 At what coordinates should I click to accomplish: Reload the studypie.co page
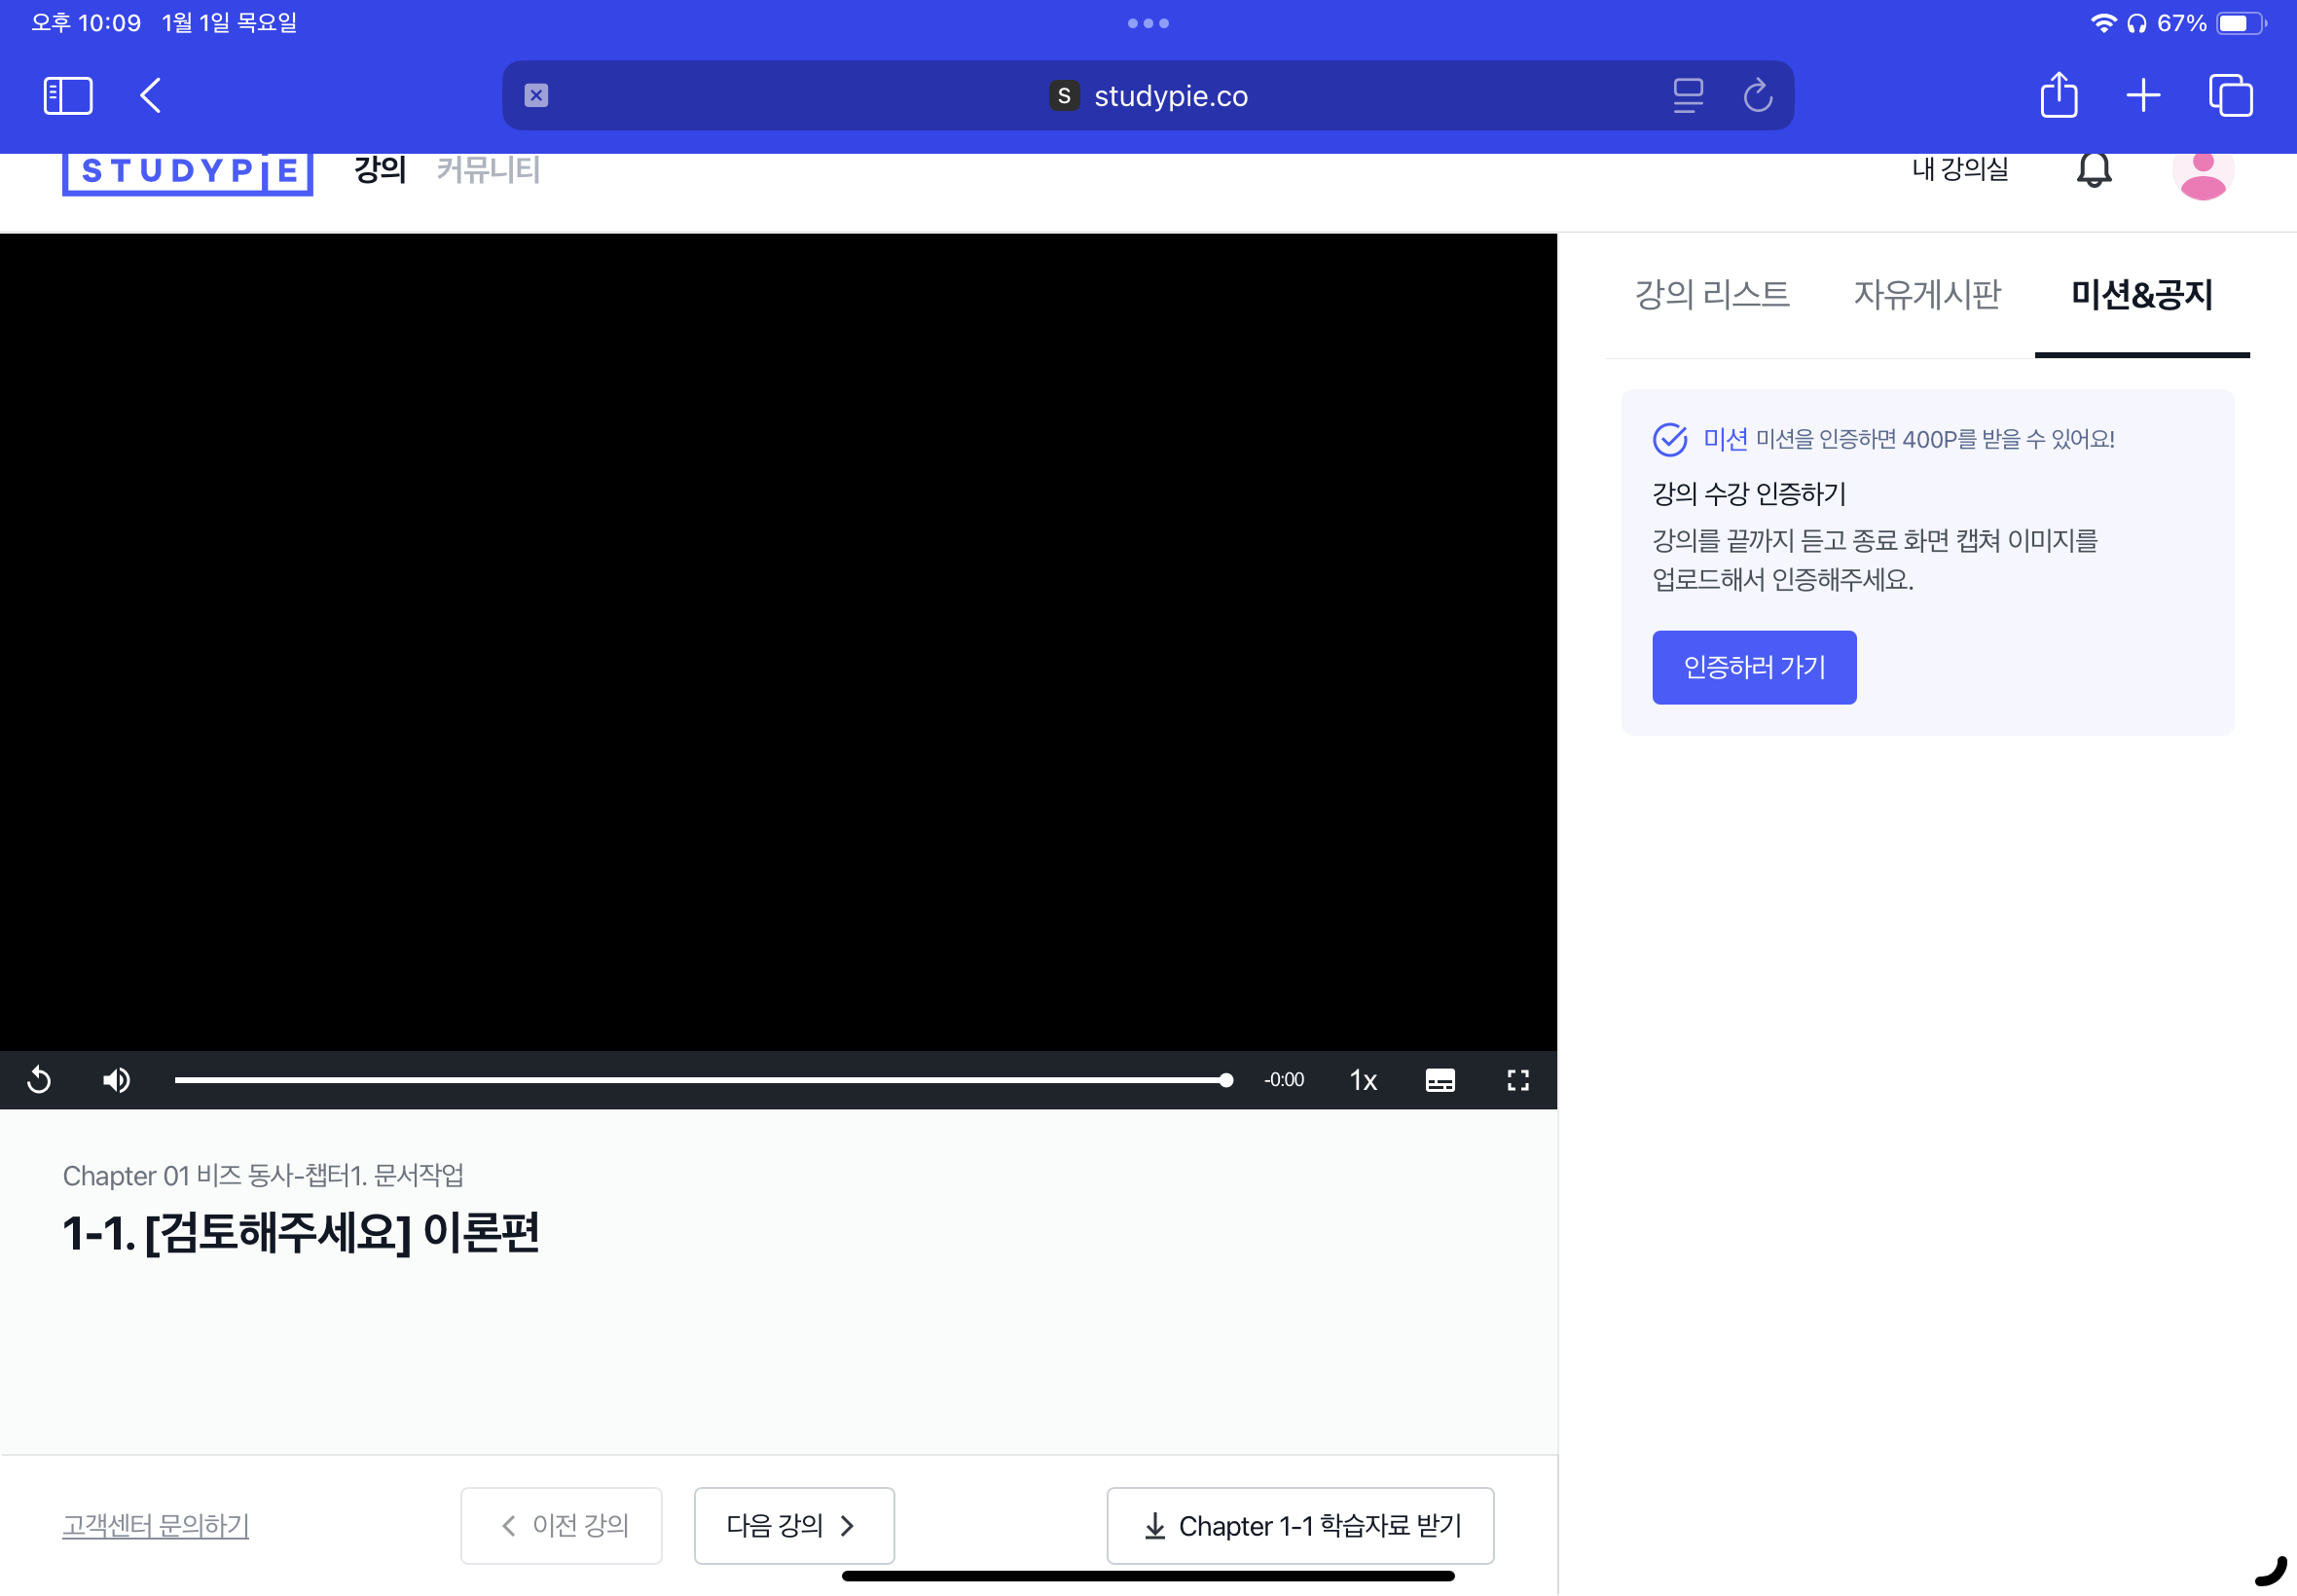pos(1757,96)
